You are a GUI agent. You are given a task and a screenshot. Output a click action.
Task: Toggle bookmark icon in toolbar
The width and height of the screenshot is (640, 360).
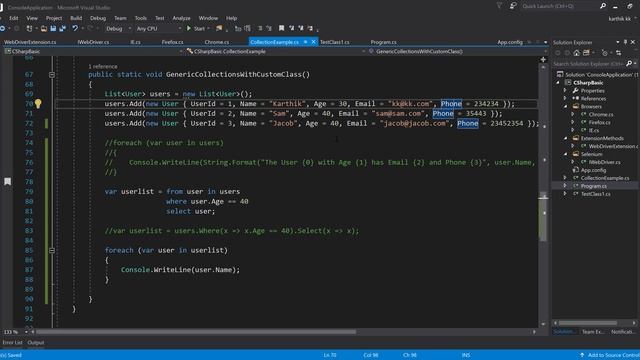pyautogui.click(x=281, y=28)
